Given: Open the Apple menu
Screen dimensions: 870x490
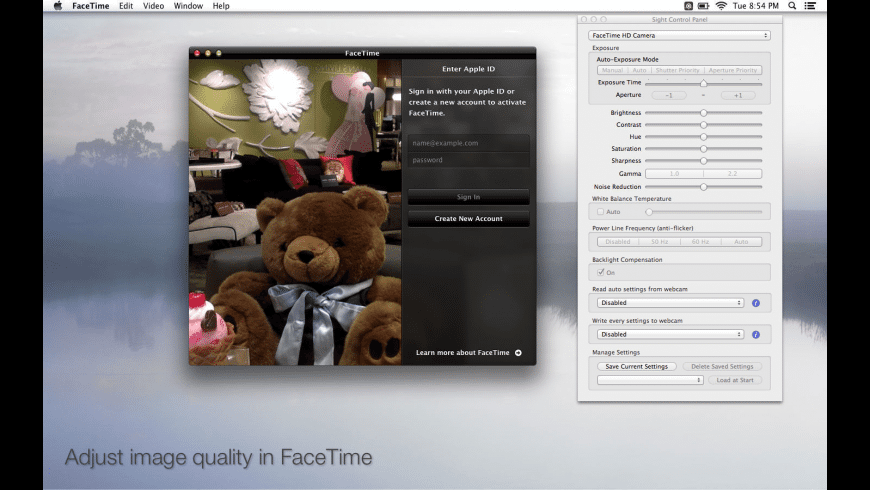Looking at the screenshot, I should [57, 6].
